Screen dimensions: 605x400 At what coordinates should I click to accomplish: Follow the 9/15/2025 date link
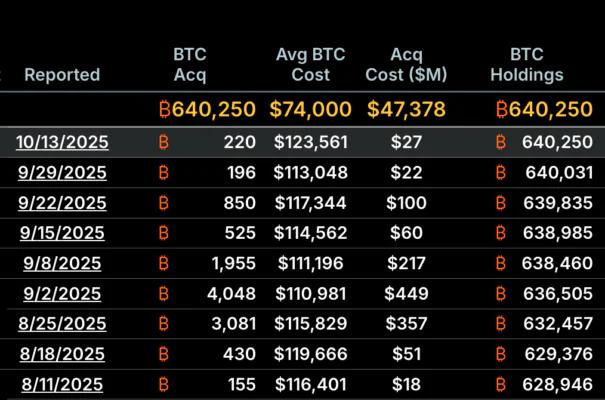[x=62, y=233]
